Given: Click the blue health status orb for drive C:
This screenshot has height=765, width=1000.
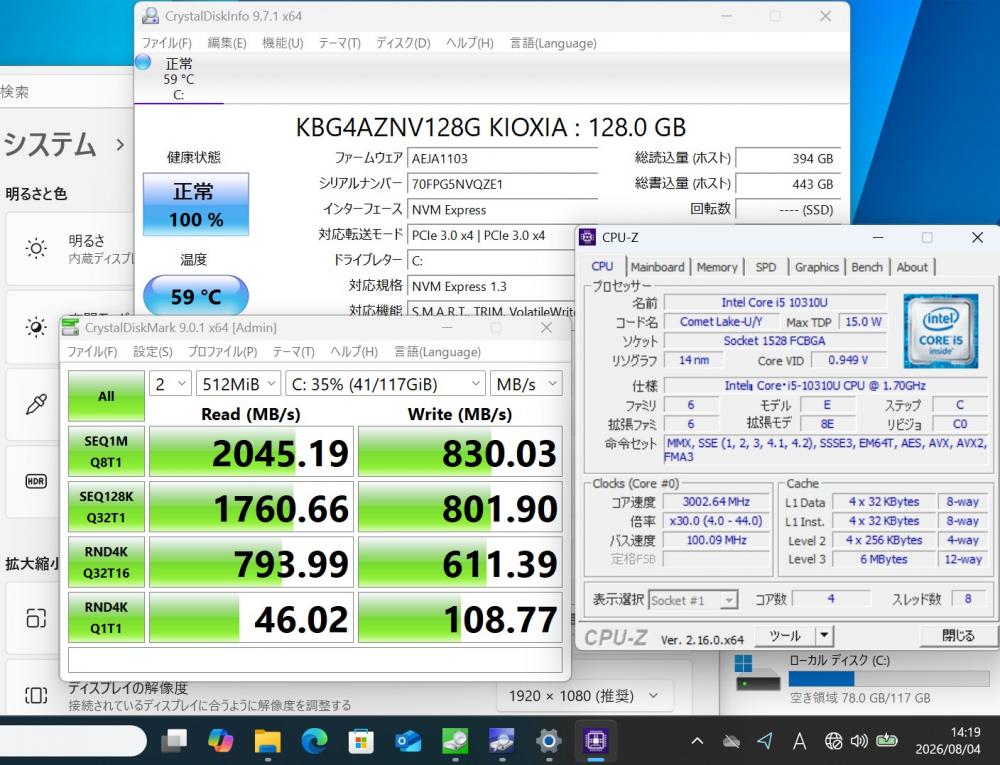Looking at the screenshot, I should [x=143, y=62].
